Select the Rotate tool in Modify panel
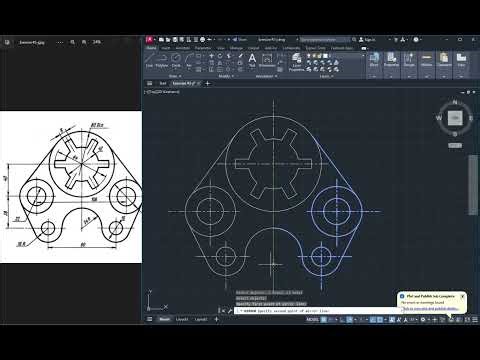Viewport: 480px width, 360px height. 220,56
